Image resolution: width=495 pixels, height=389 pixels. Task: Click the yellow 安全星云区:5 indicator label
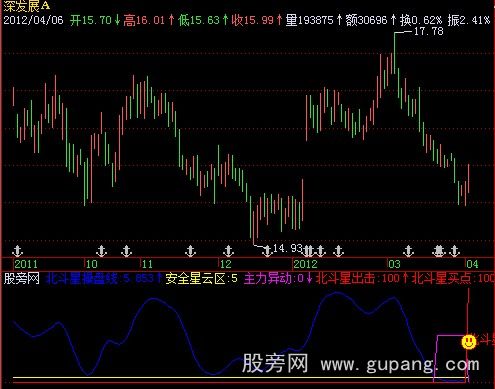[202, 278]
